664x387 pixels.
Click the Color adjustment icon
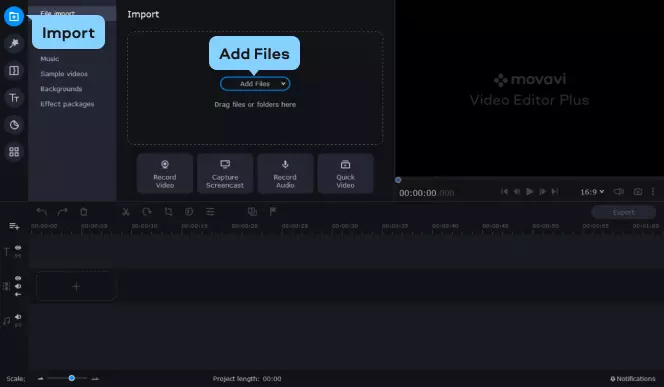pos(189,211)
